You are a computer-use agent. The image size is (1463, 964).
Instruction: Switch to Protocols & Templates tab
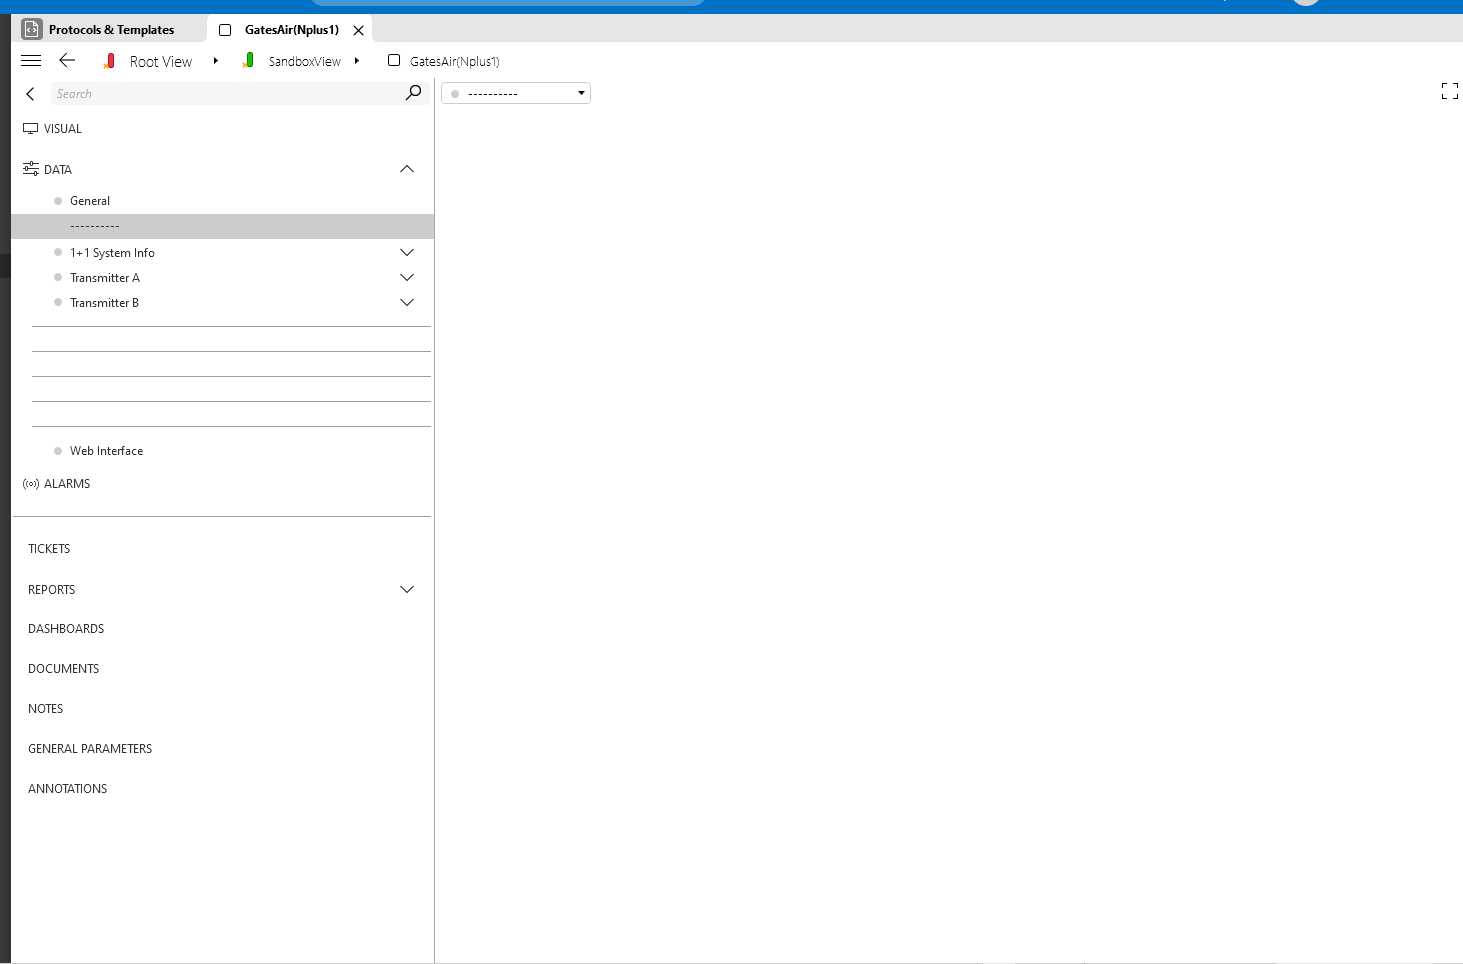(111, 30)
